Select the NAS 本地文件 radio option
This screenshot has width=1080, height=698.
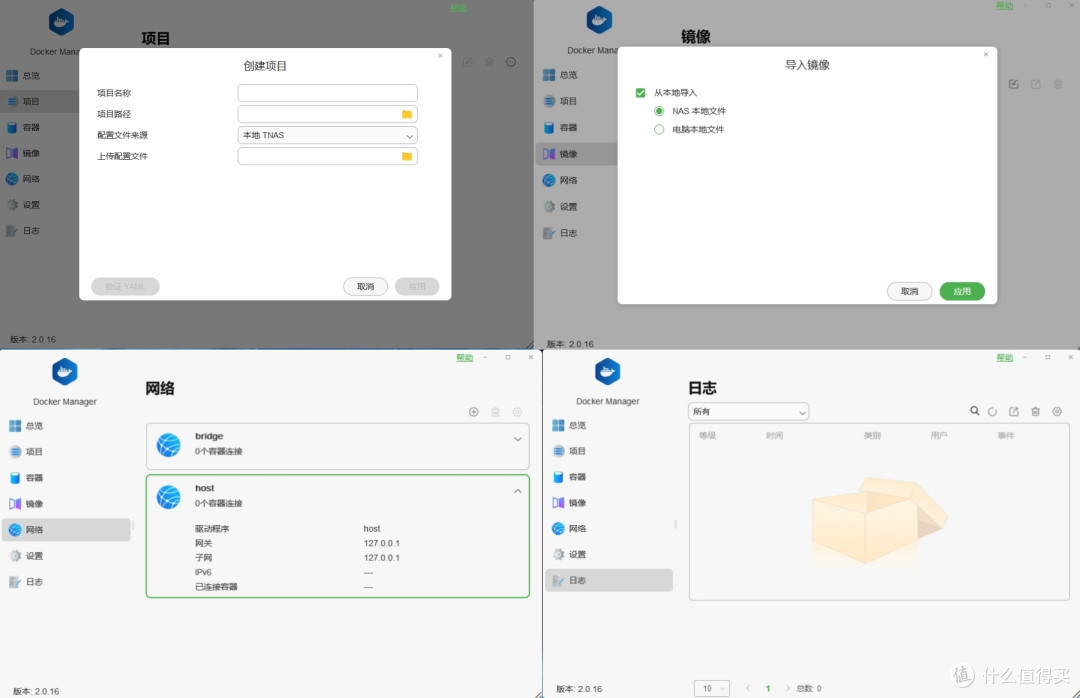(659, 111)
